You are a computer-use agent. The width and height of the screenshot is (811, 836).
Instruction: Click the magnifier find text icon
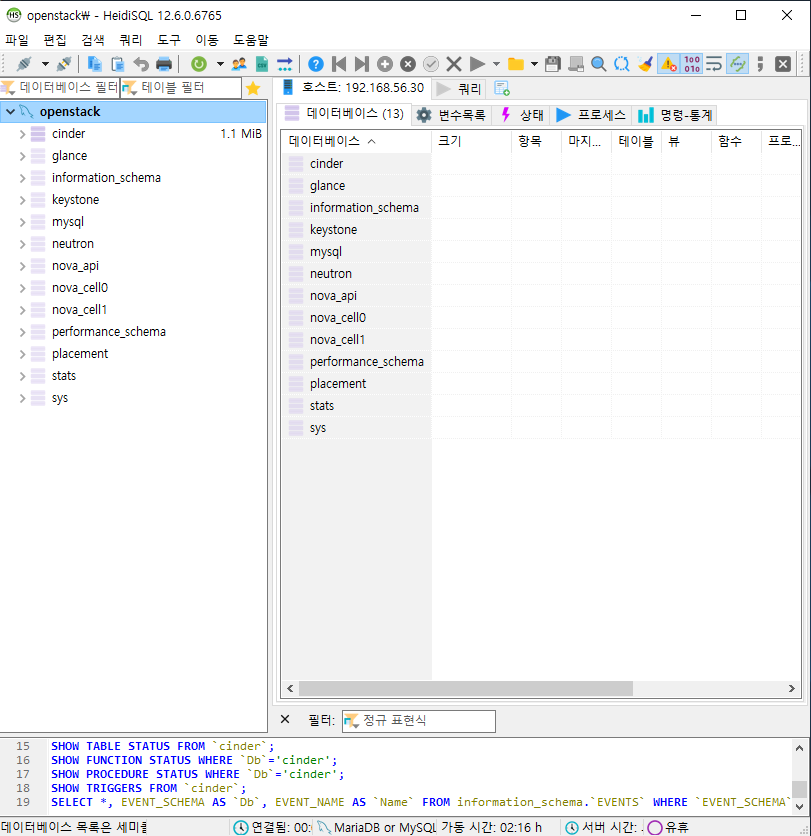click(599, 64)
